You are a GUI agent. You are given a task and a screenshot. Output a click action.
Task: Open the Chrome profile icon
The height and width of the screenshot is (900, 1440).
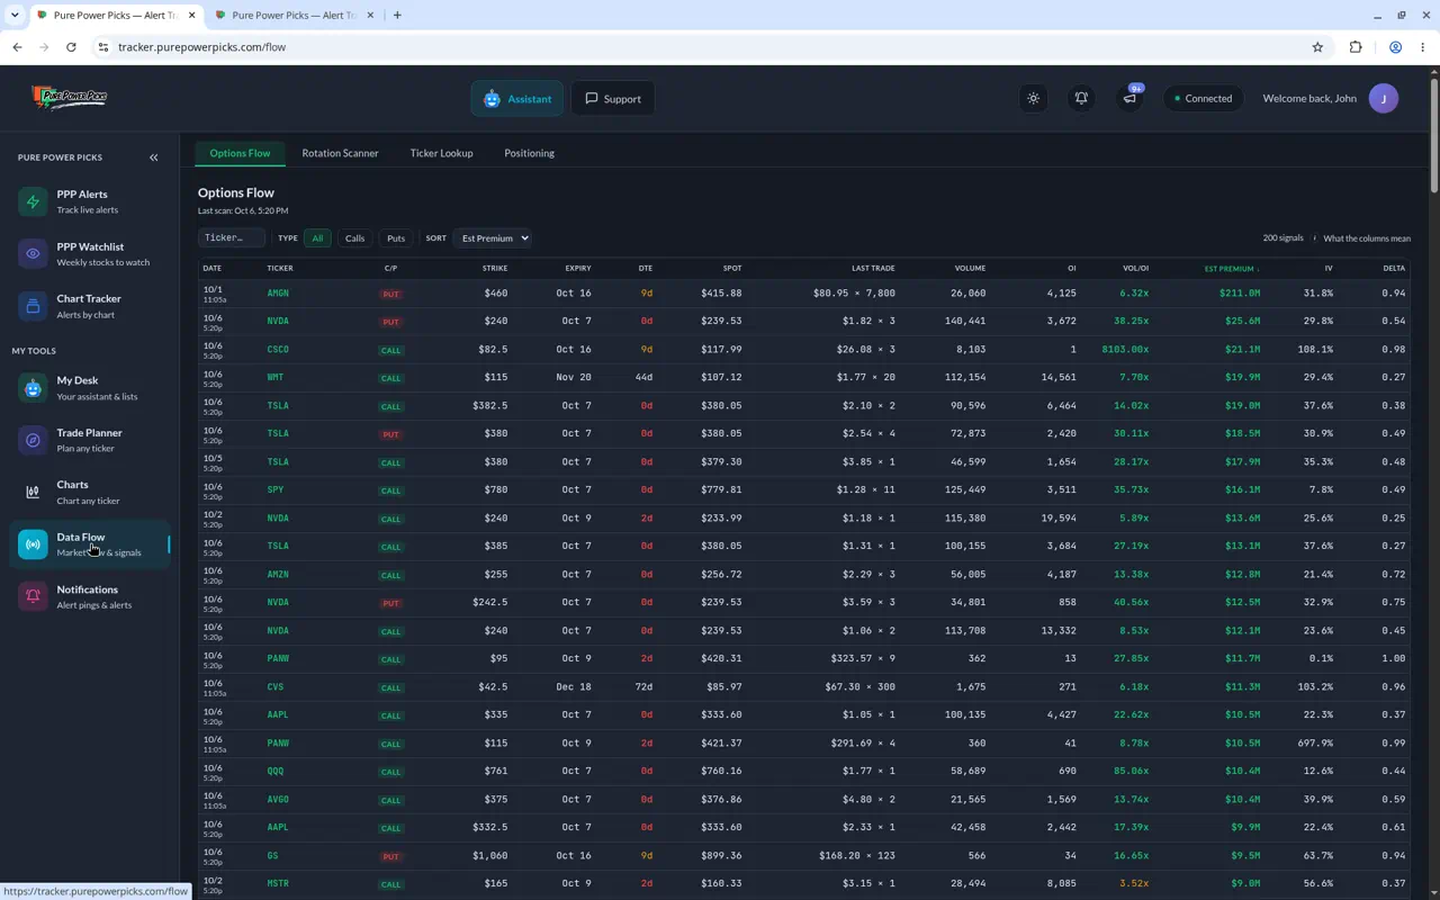1395,47
